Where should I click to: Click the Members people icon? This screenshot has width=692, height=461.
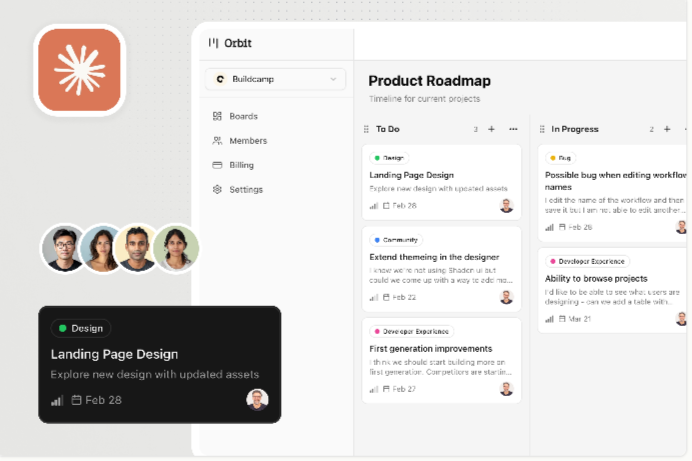point(217,141)
